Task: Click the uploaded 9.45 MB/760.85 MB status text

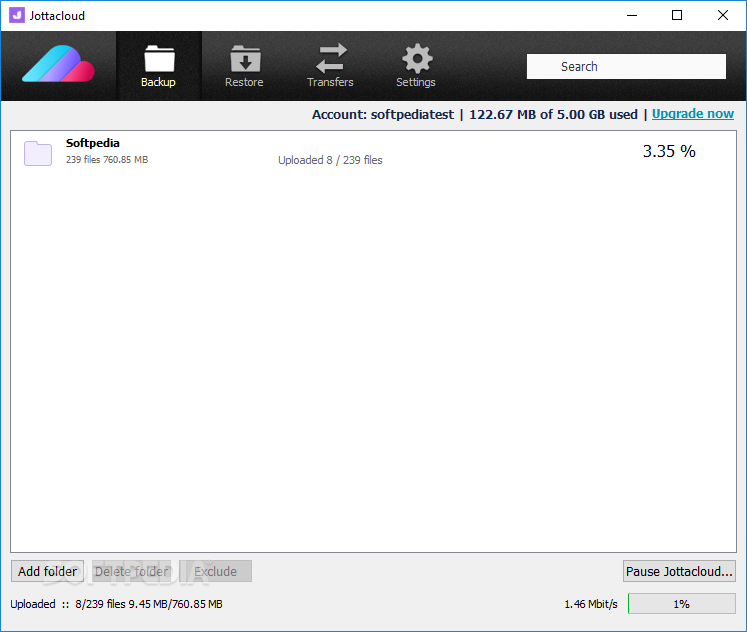Action: tap(116, 604)
